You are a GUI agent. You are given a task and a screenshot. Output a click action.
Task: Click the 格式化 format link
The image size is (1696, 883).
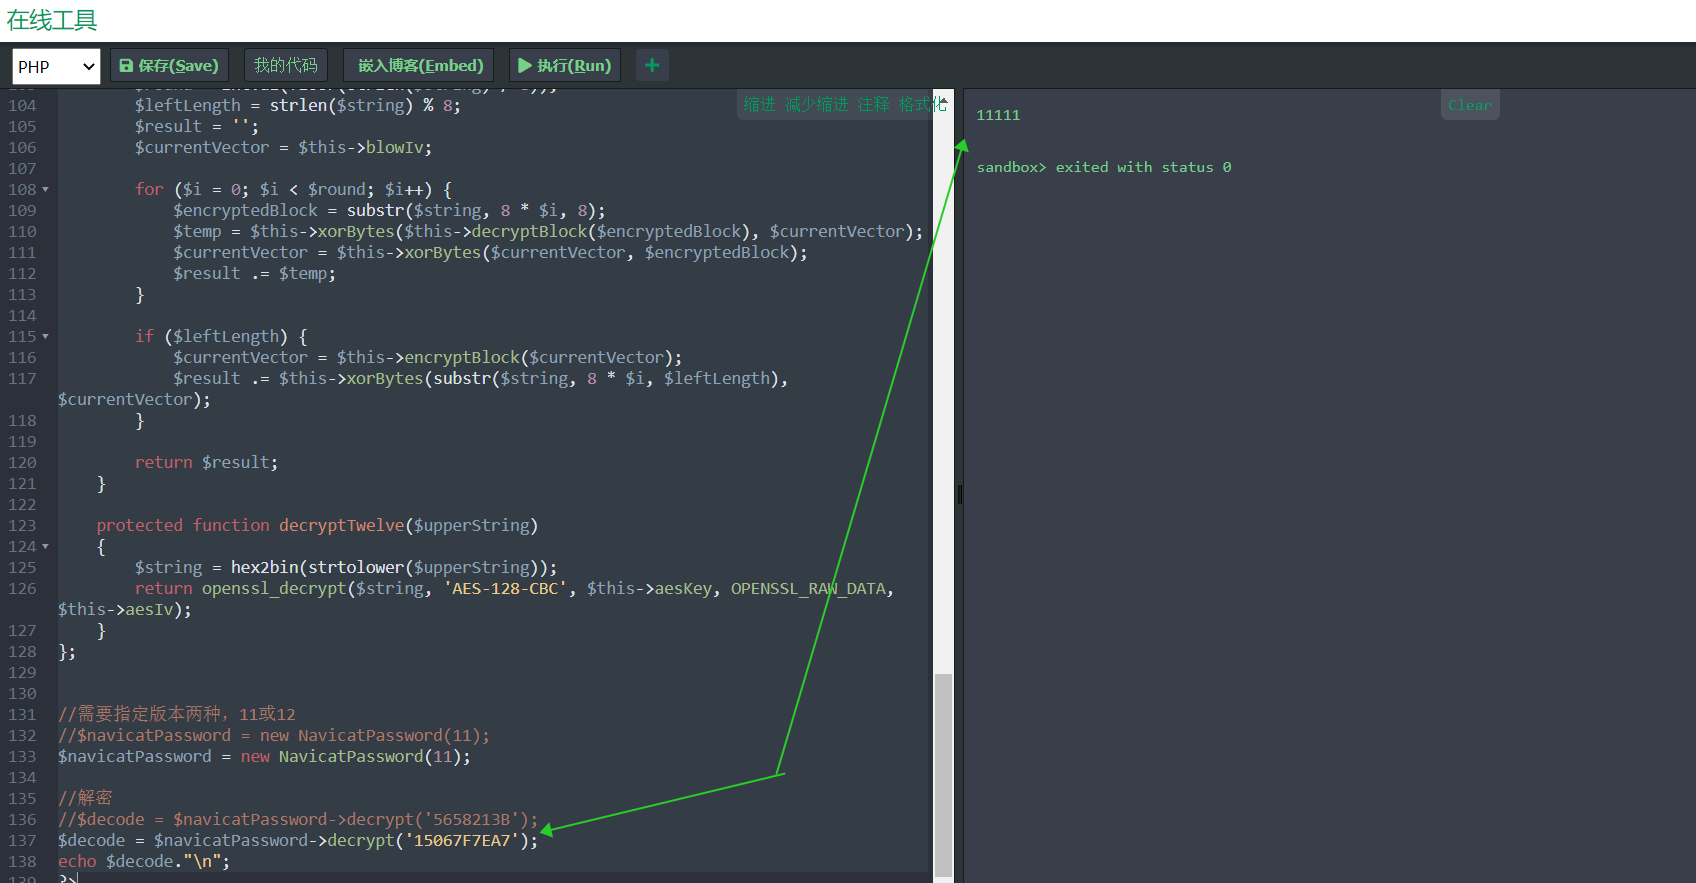(x=922, y=104)
